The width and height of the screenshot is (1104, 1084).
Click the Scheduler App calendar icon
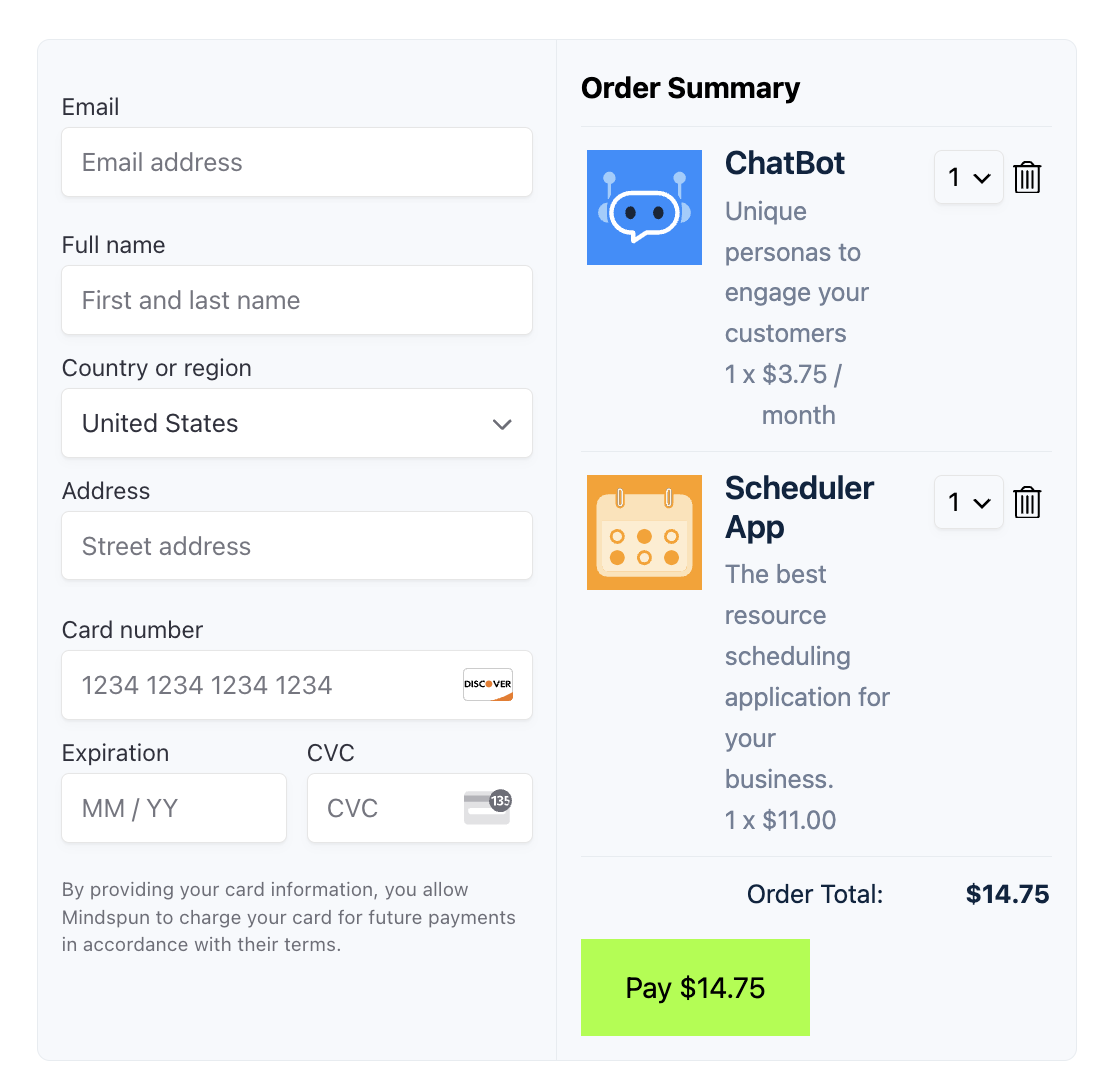click(x=644, y=533)
